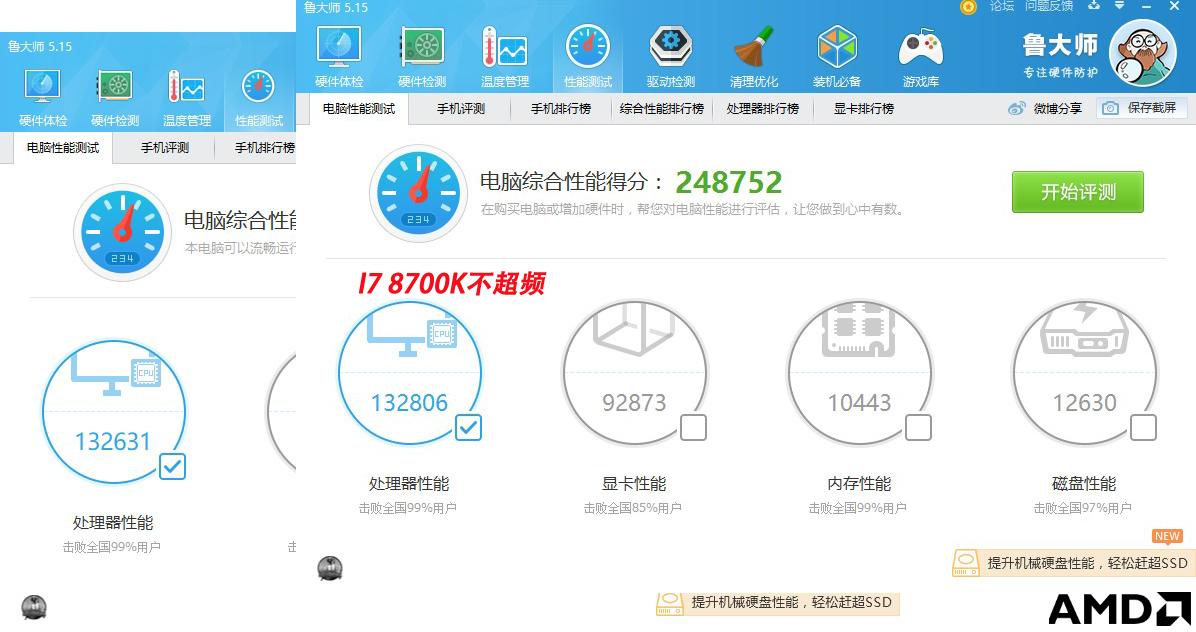
Task: Share results via 微博分享
Action: tap(1045, 108)
